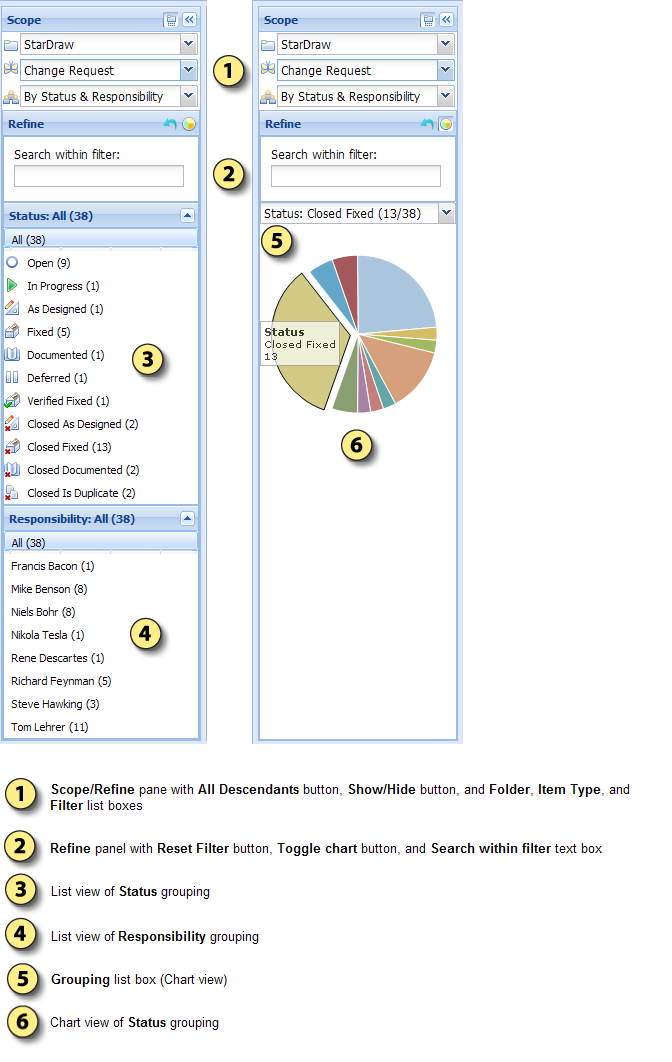Viewport: 672px width, 1062px height.
Task: Click the Documented book icon in Status list
Action: 12,355
